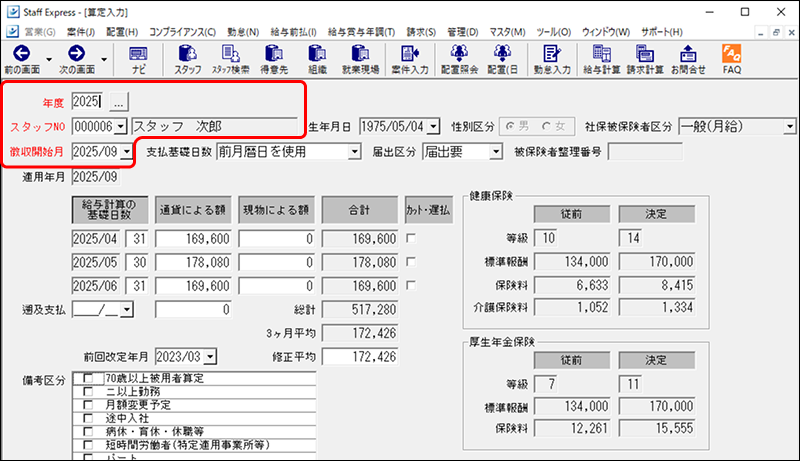The width and height of the screenshot is (800, 461).
Task: Check カット・遅払 box for 2025/05 row
Action: pyautogui.click(x=411, y=262)
